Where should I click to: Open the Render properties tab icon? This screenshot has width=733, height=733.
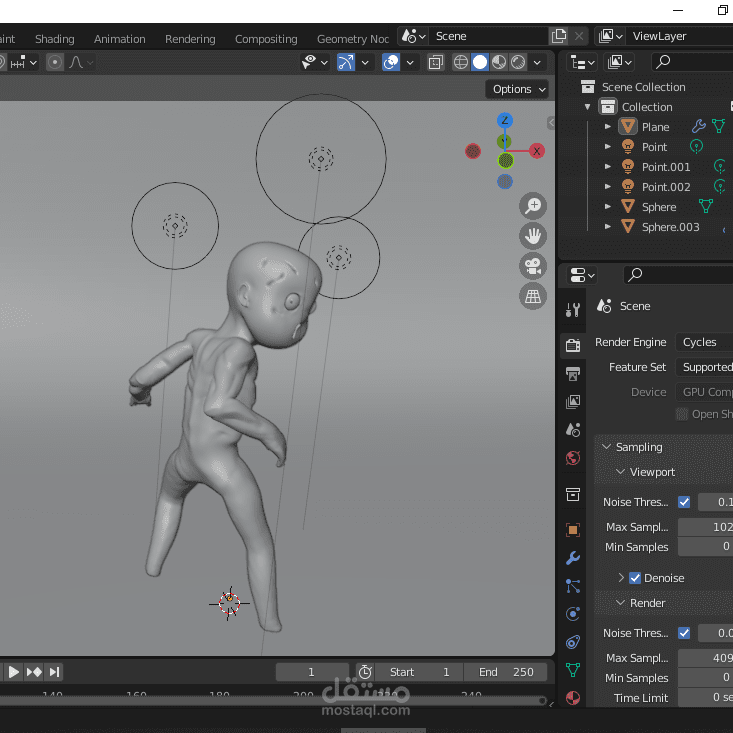pos(573,345)
